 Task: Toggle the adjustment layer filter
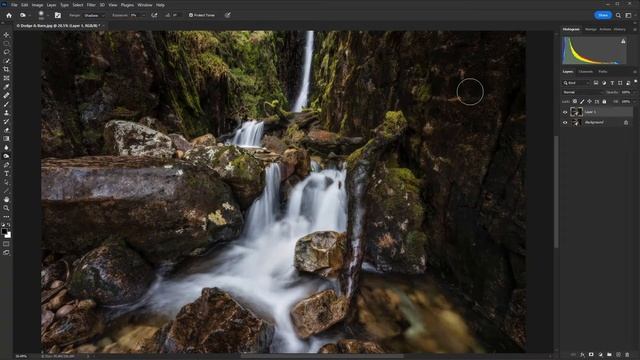coord(604,83)
